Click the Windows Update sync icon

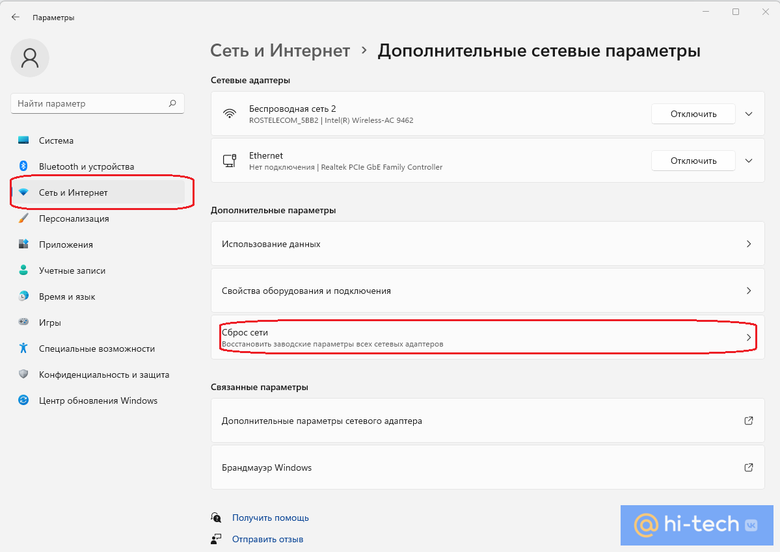click(23, 400)
